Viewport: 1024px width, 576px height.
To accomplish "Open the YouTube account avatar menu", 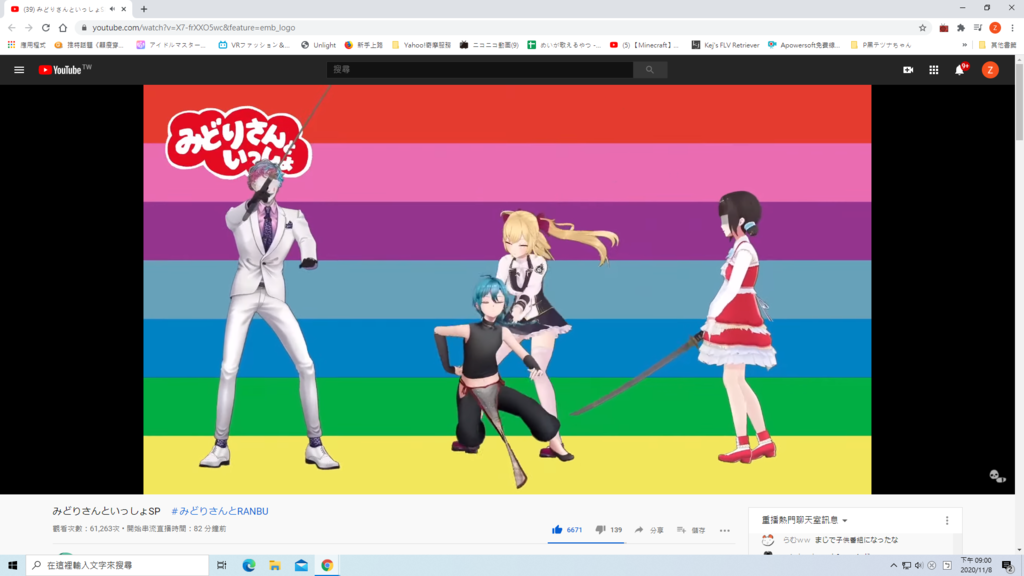I will pyautogui.click(x=990, y=70).
